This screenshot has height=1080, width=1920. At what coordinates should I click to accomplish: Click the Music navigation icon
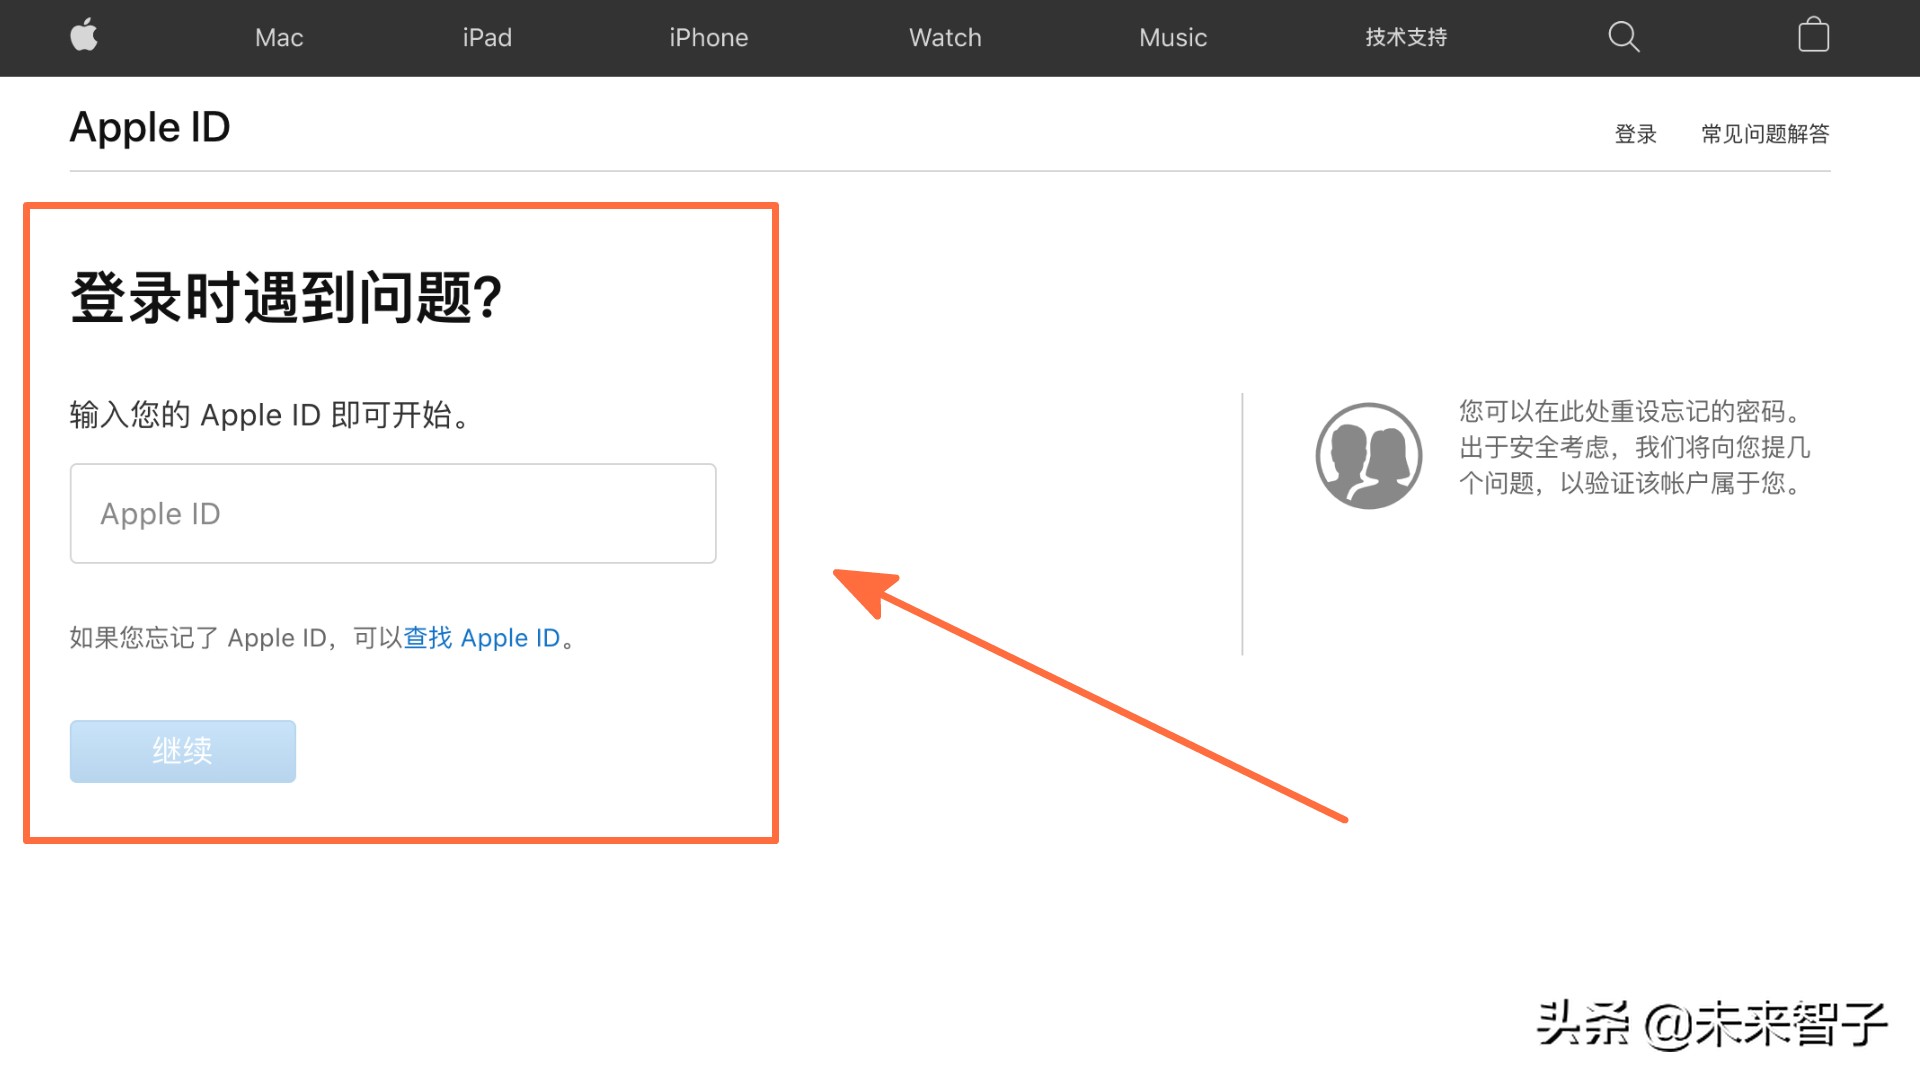pos(1172,37)
